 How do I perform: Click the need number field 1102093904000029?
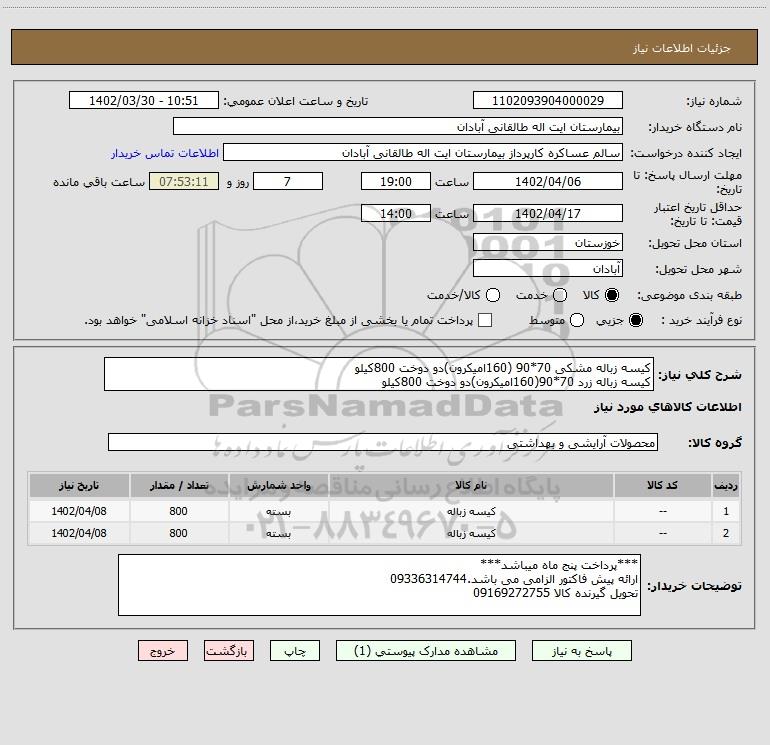[x=548, y=101]
